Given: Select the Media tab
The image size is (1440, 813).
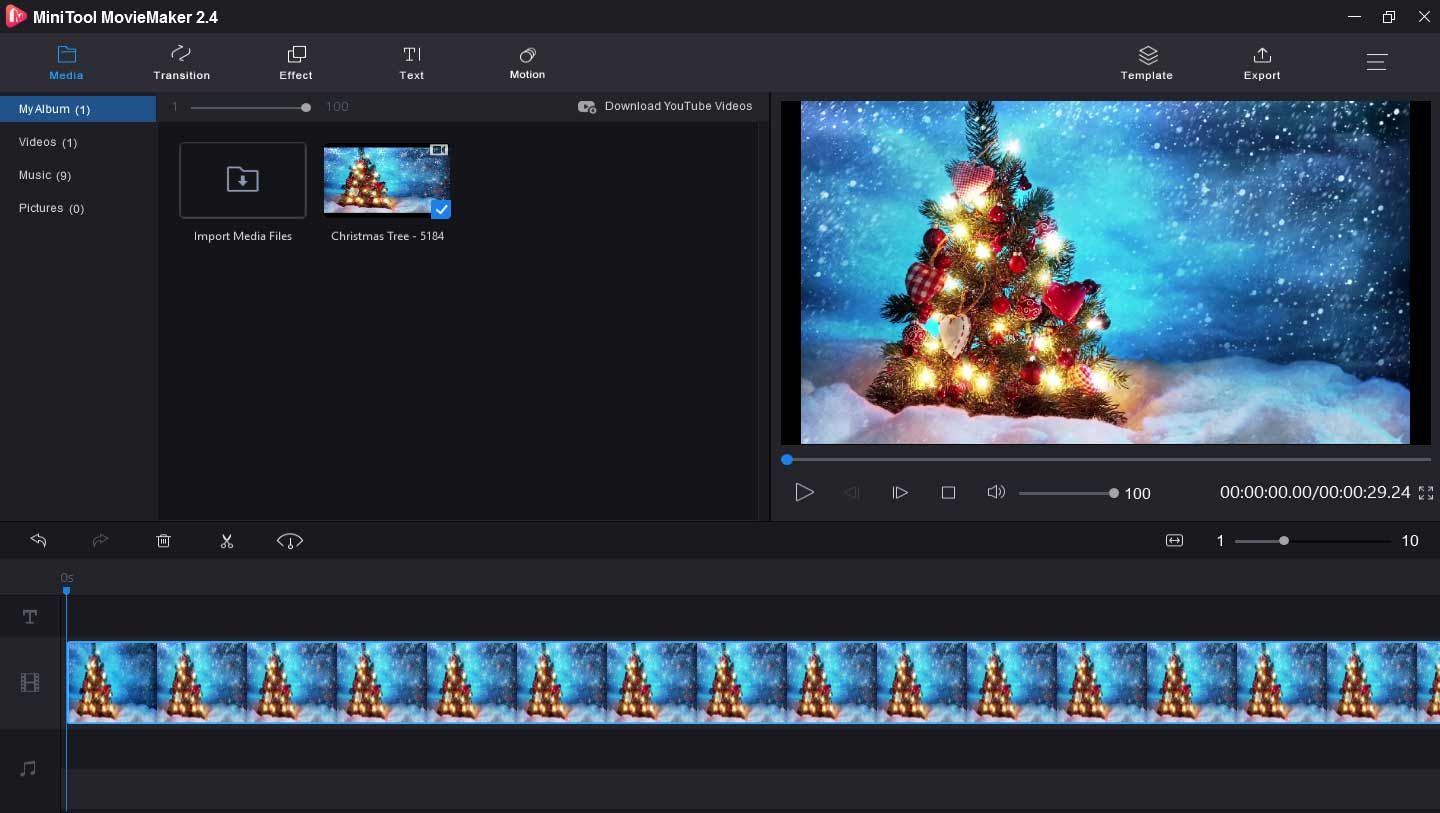Looking at the screenshot, I should click(66, 61).
